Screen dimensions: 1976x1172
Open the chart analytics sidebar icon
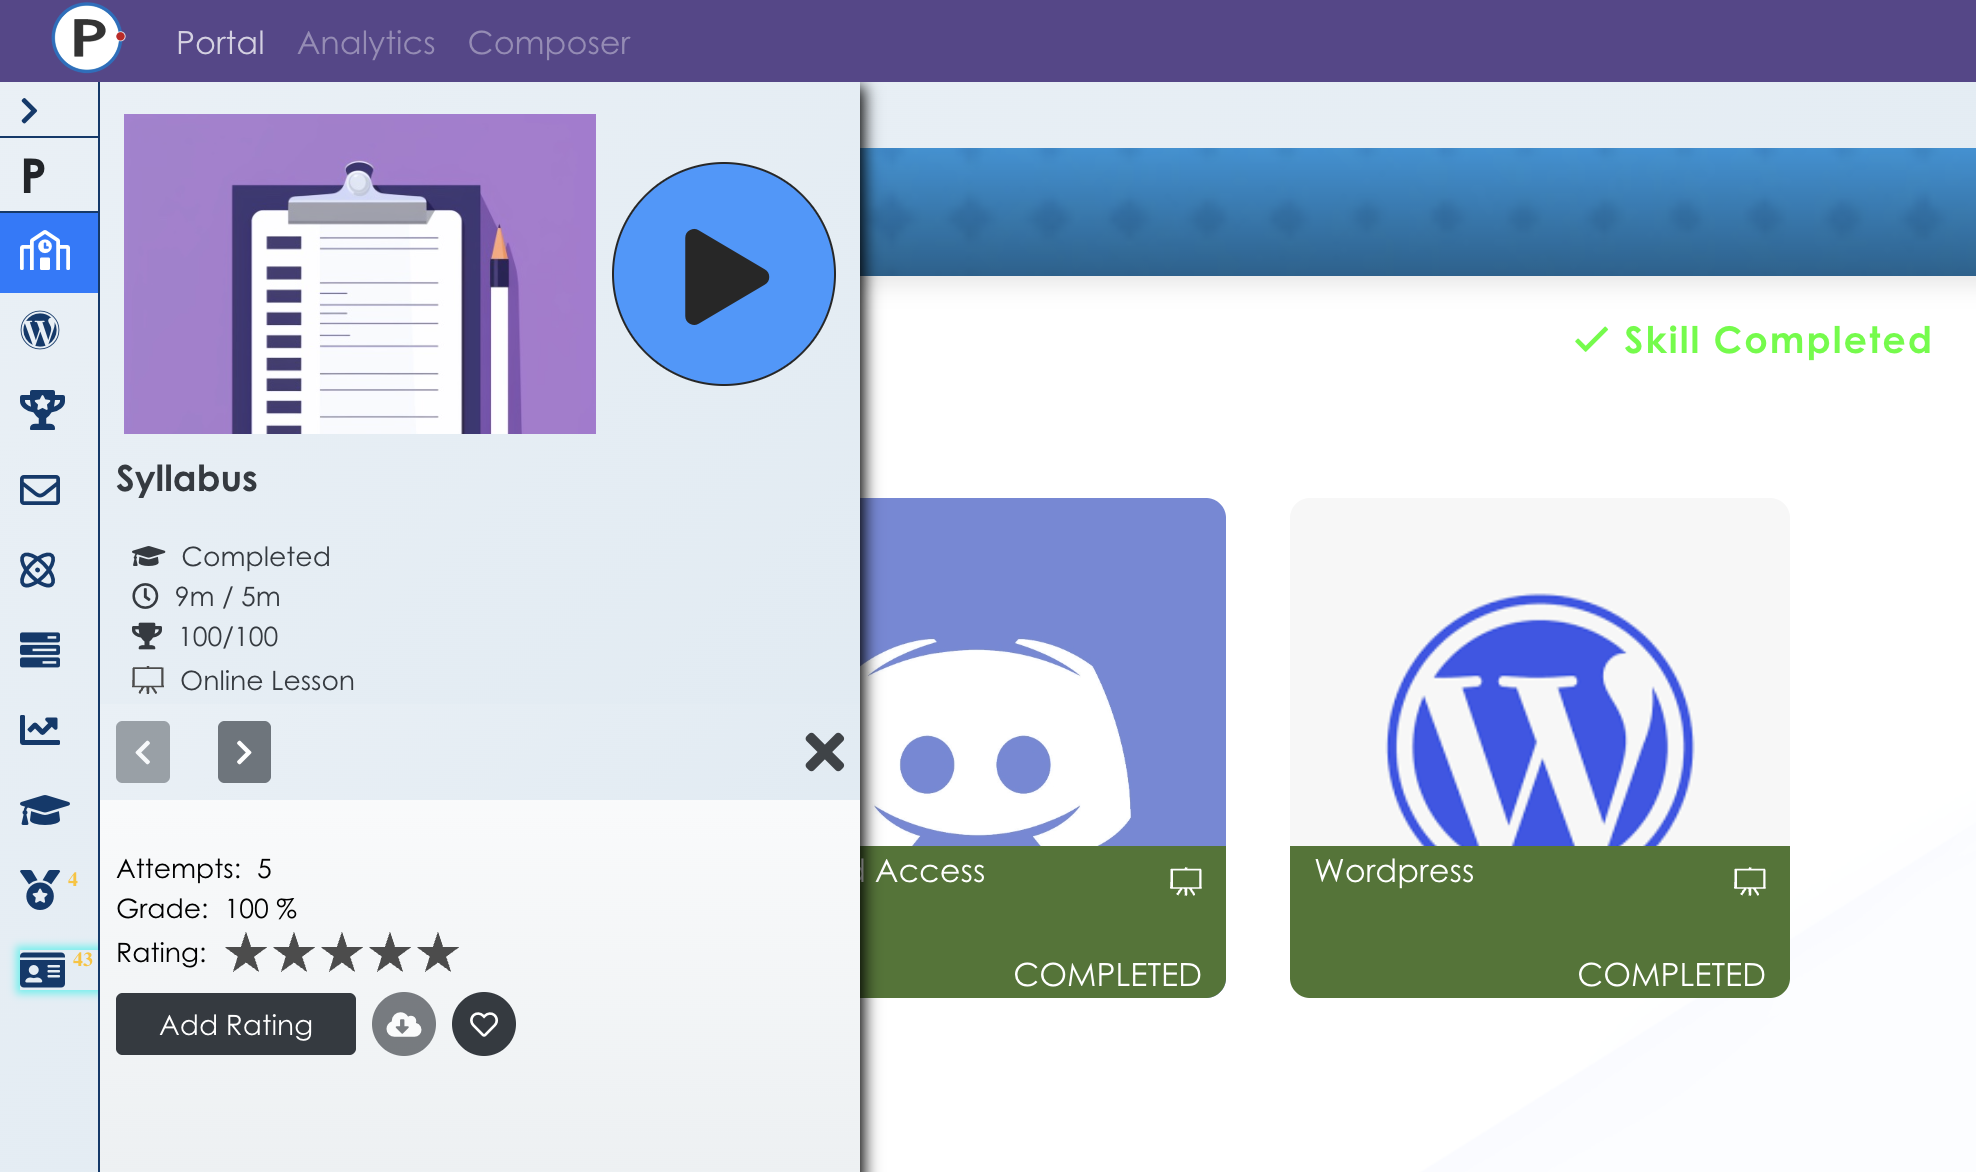pyautogui.click(x=40, y=730)
